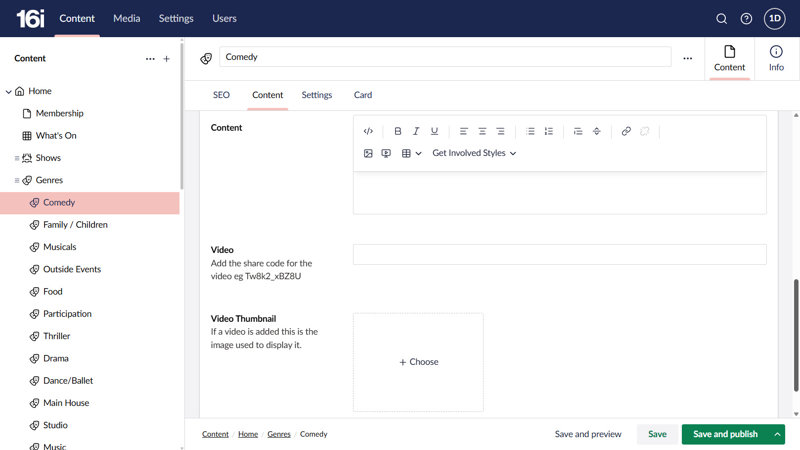Open the Content tree options ellipsis

point(150,59)
